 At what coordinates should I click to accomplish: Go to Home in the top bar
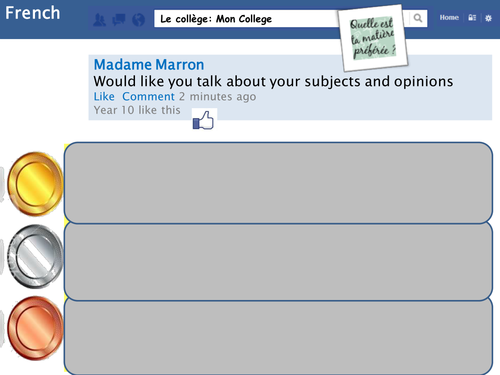tap(449, 17)
